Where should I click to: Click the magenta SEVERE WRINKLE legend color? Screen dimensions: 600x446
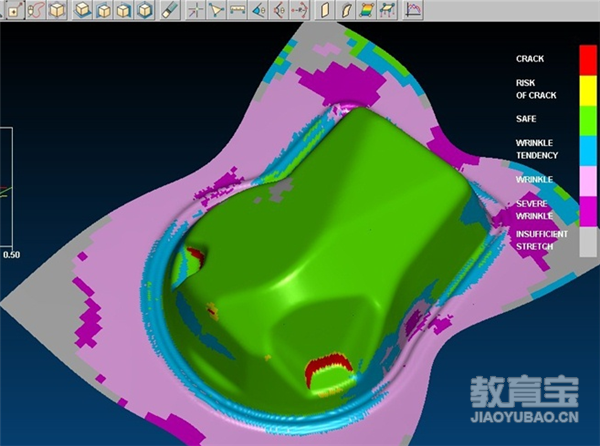point(588,211)
